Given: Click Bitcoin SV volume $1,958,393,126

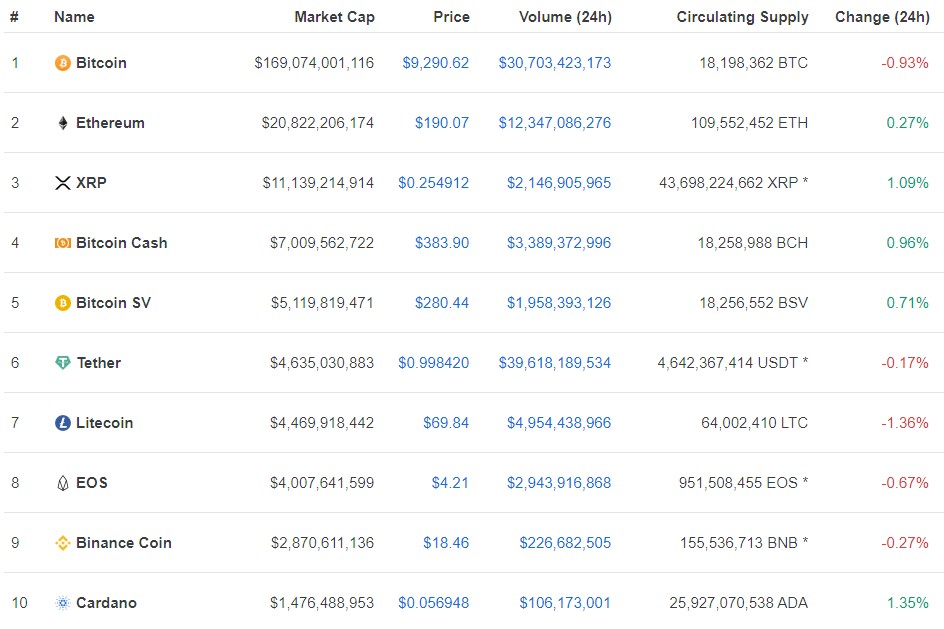Looking at the screenshot, I should [x=559, y=303].
